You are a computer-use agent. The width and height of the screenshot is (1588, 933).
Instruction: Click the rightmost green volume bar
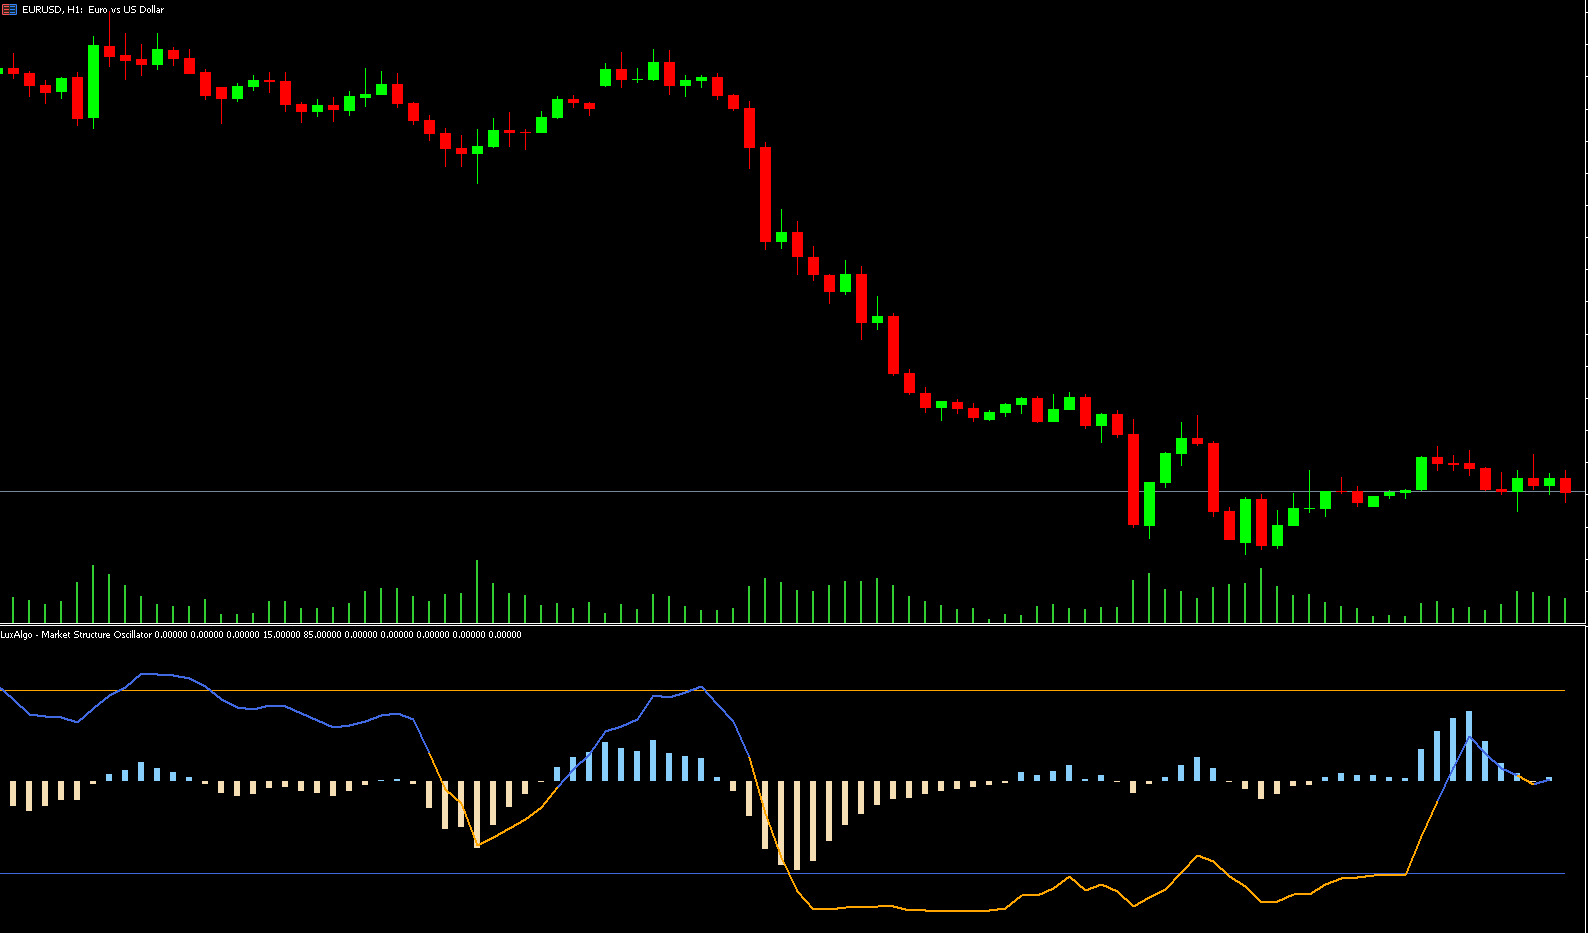pyautogui.click(x=1565, y=610)
